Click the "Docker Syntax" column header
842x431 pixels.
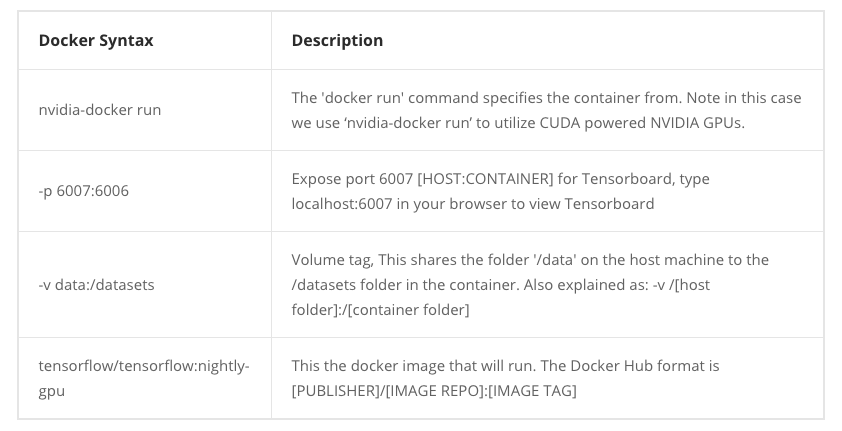click(96, 41)
